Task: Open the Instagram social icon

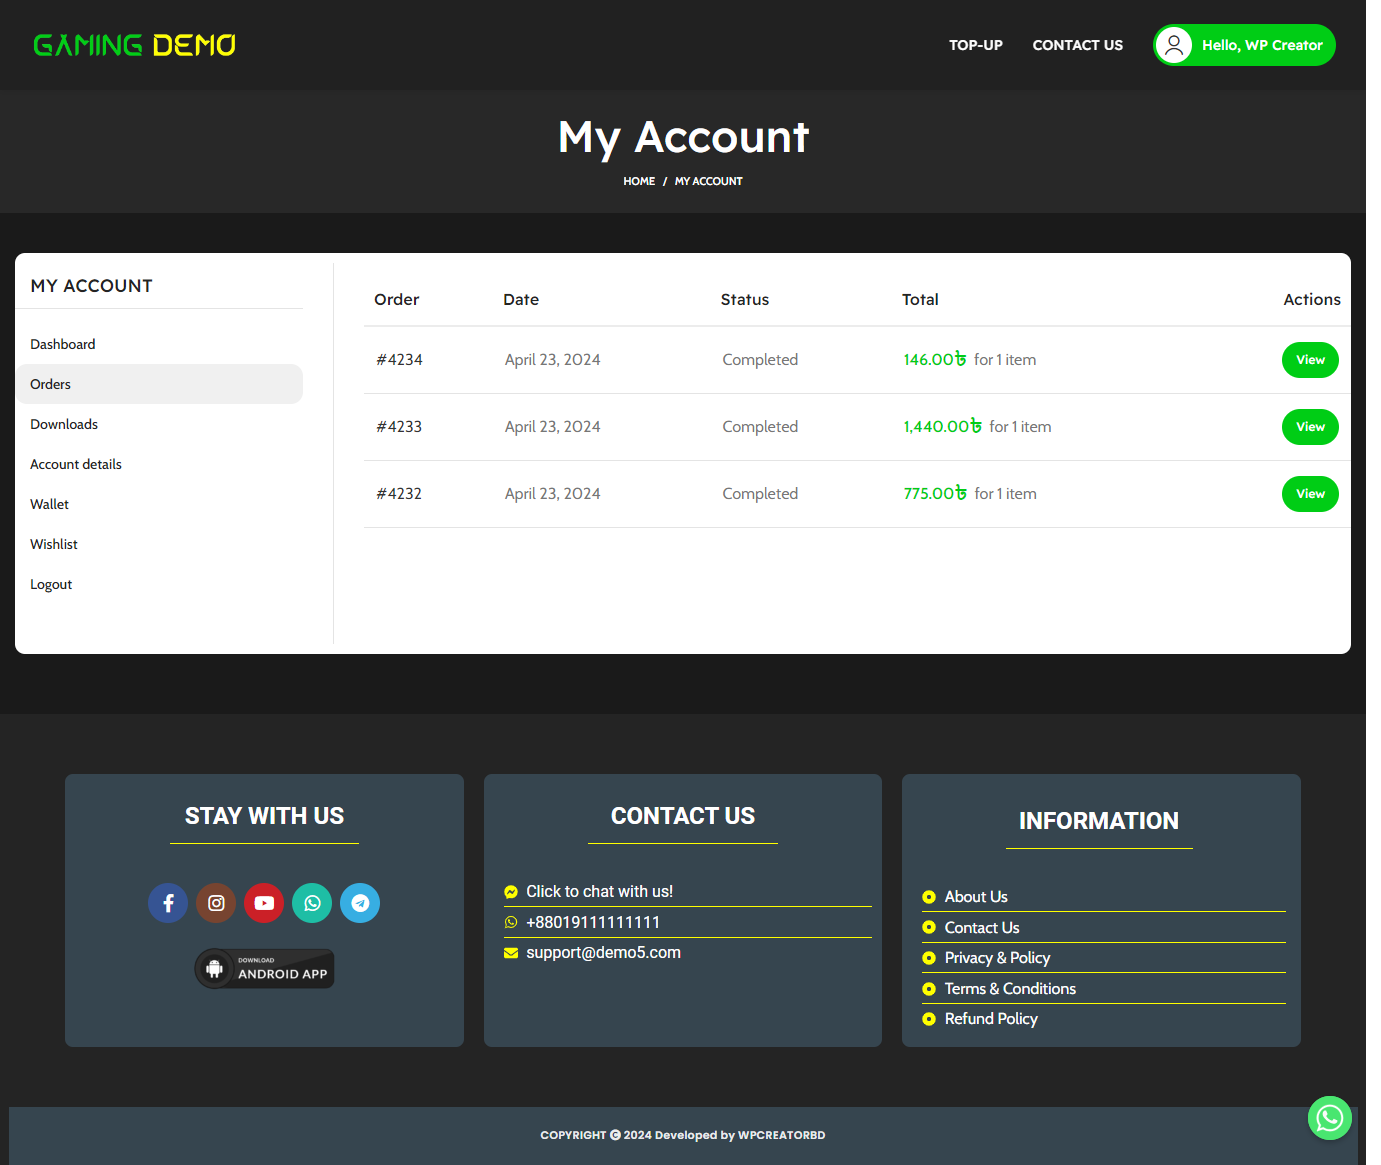Action: pos(216,903)
